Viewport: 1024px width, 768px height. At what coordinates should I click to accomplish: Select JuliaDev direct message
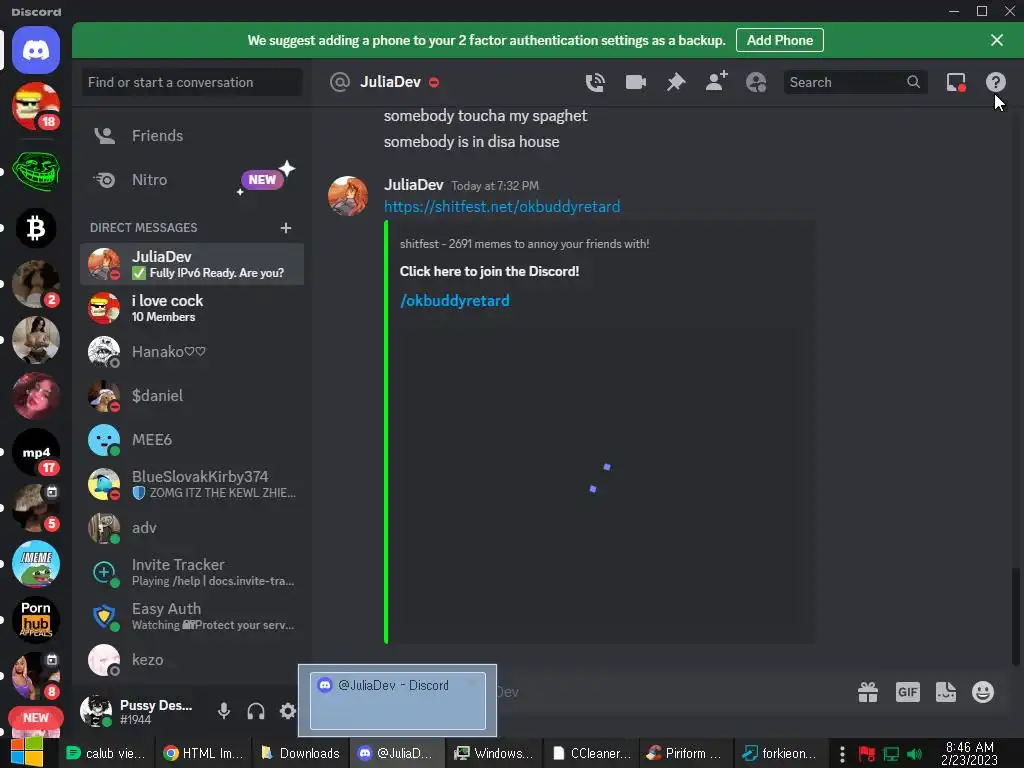click(x=192, y=264)
